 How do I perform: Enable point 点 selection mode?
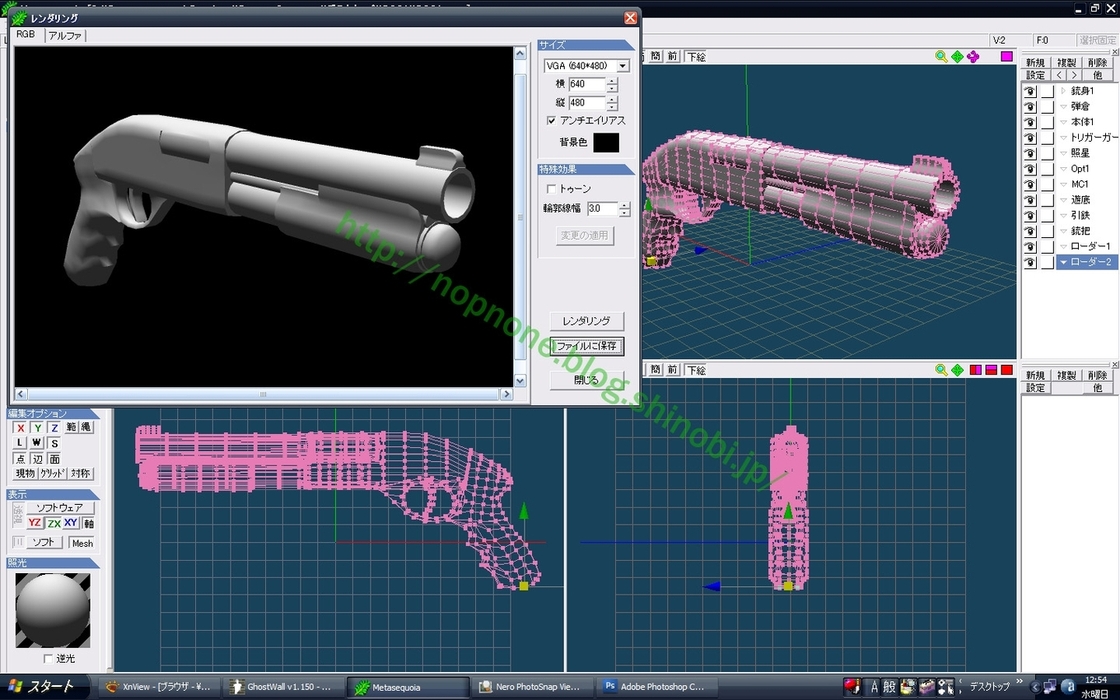pyautogui.click(x=20, y=459)
